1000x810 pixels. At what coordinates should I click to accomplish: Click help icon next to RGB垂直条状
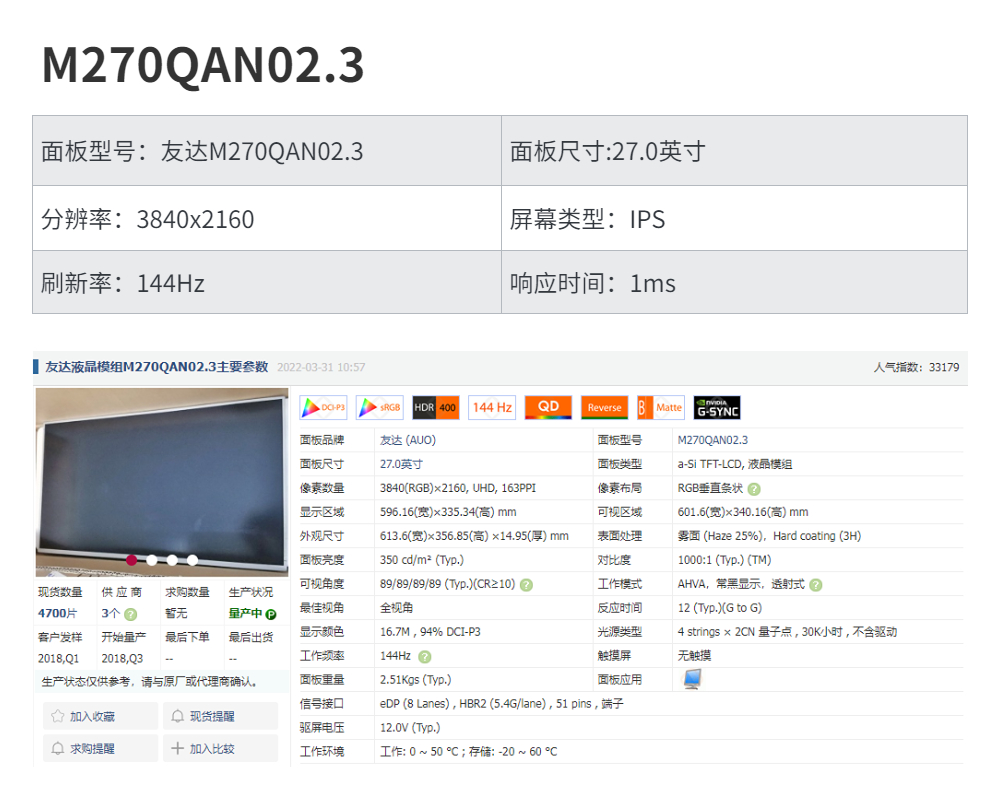point(754,489)
